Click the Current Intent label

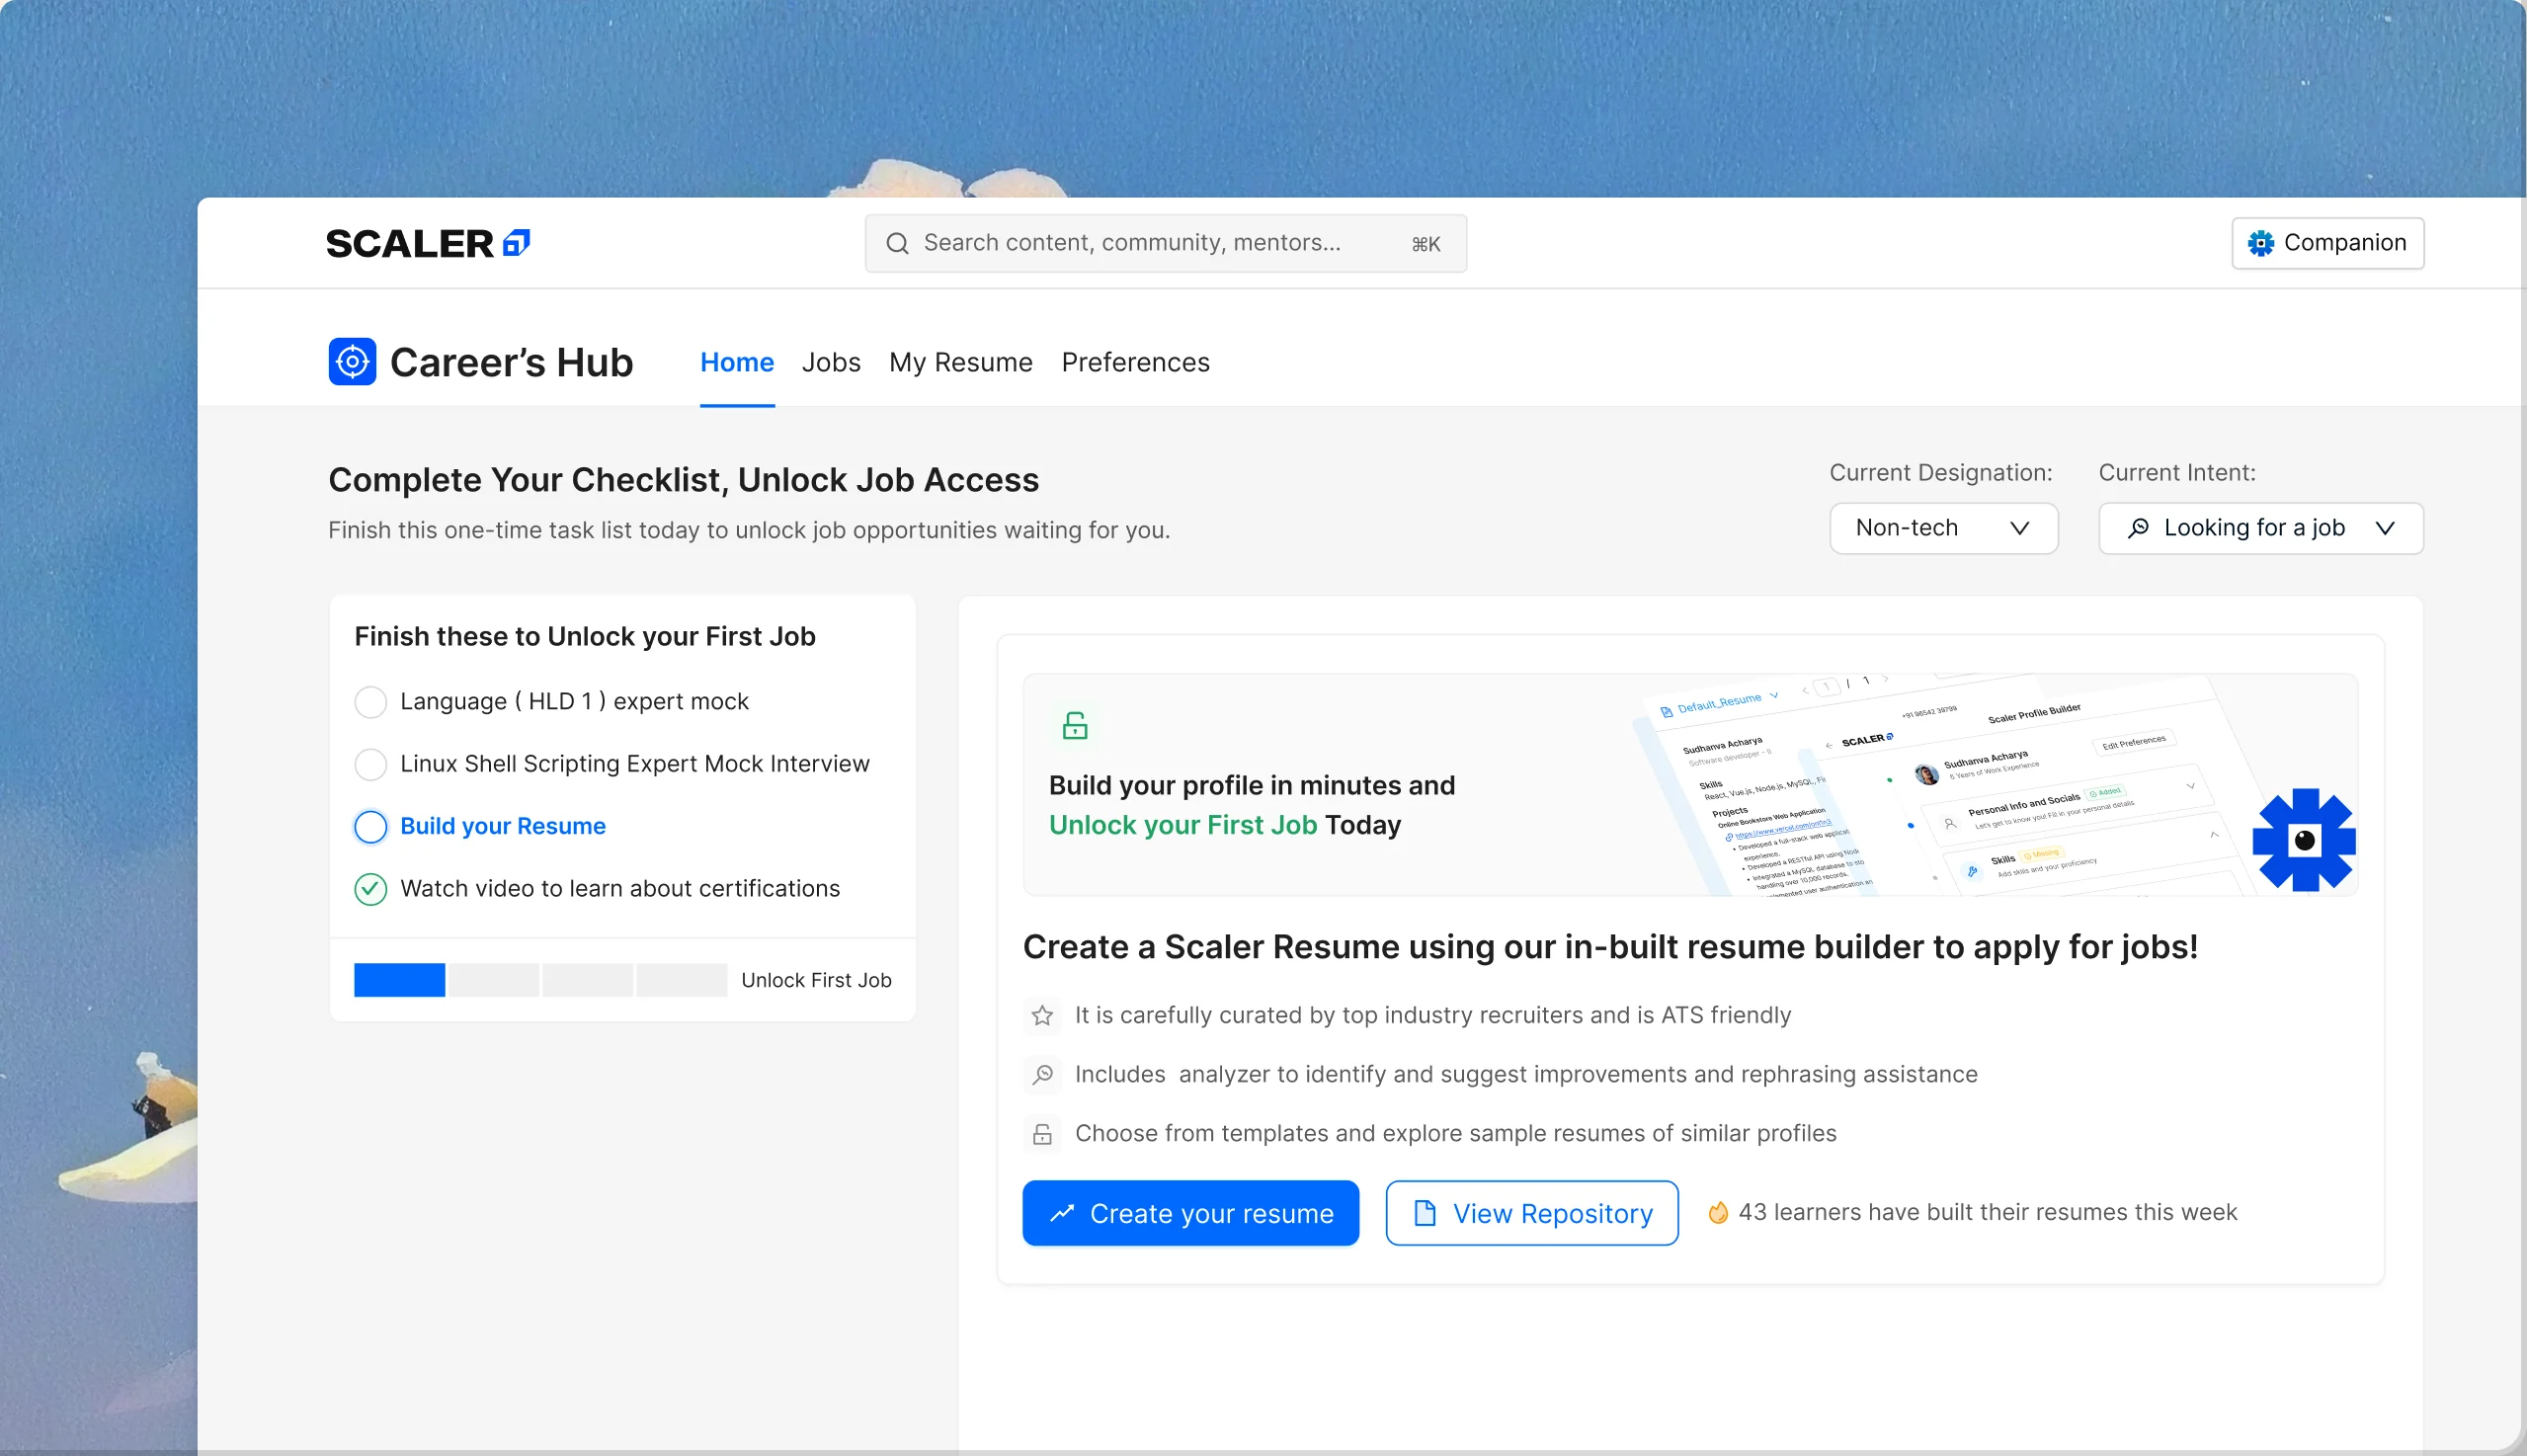click(2176, 473)
